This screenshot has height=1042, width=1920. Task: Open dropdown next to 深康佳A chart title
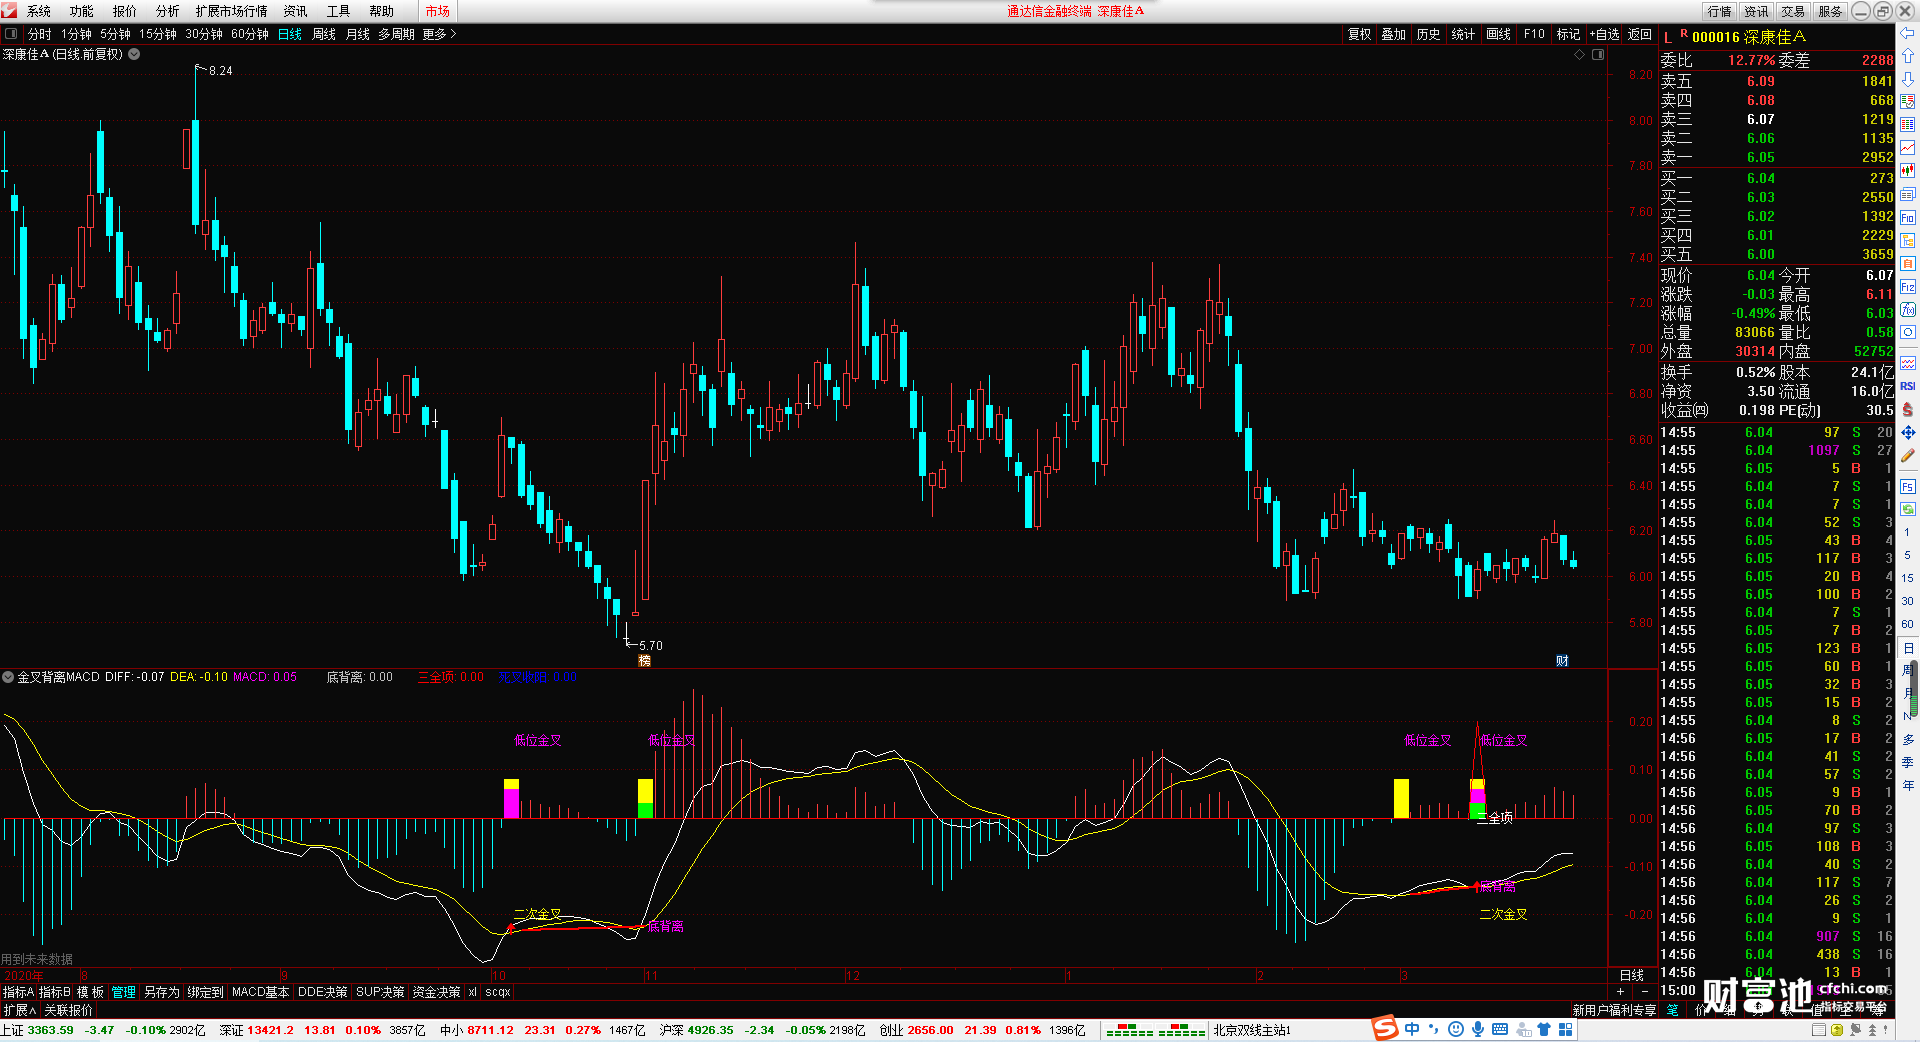(x=134, y=54)
